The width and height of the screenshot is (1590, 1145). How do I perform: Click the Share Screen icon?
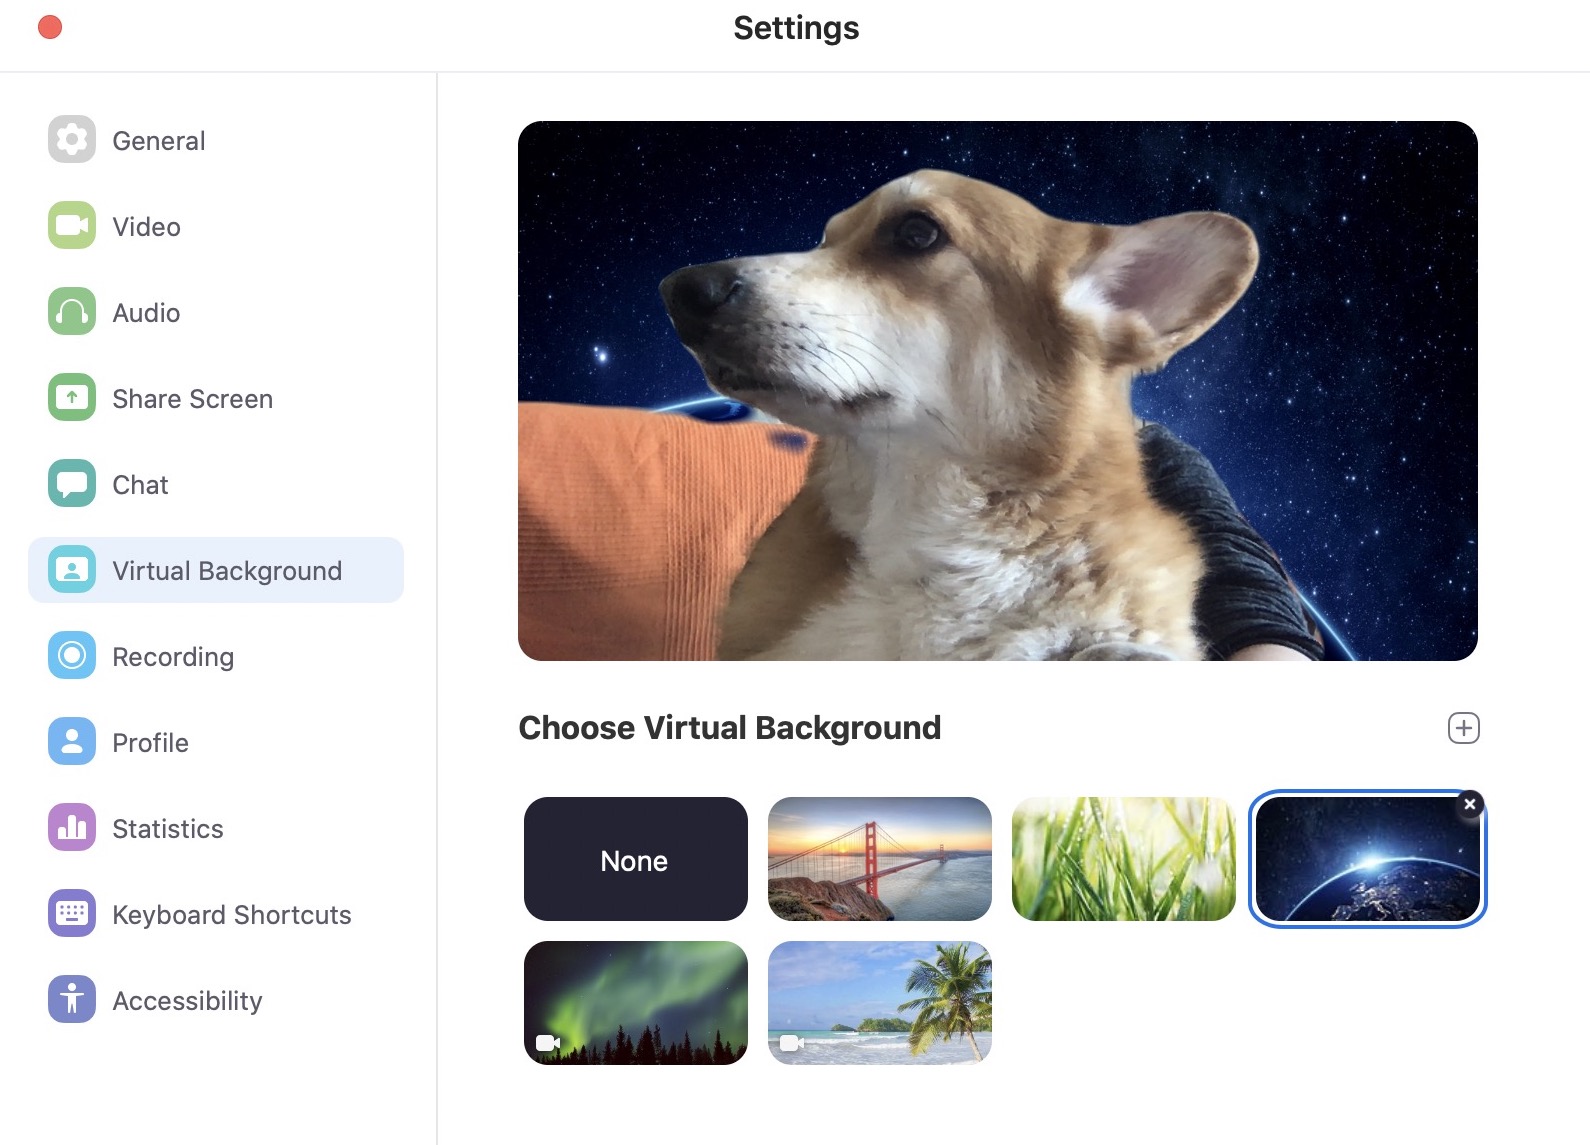72,398
